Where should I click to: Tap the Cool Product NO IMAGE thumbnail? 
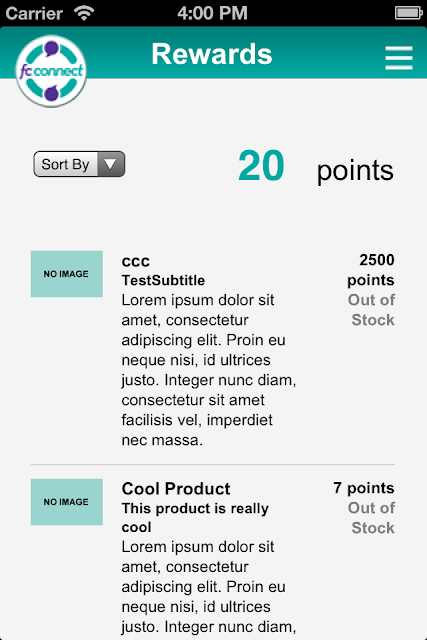(67, 502)
